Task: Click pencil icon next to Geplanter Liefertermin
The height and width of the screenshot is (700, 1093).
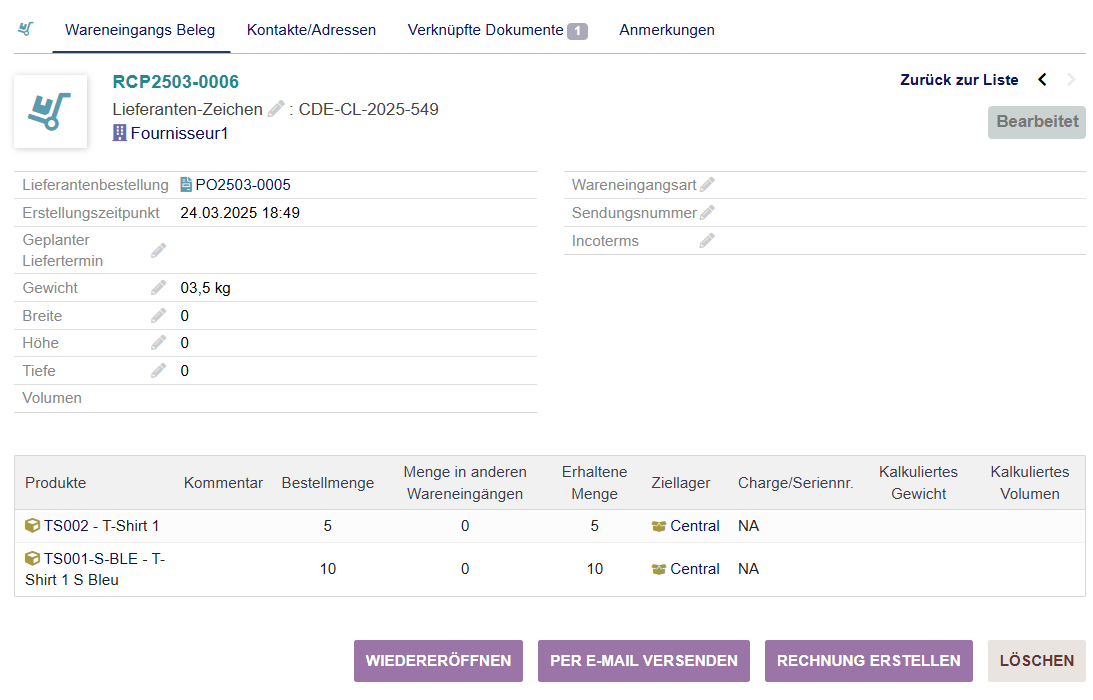Action: coord(158,250)
